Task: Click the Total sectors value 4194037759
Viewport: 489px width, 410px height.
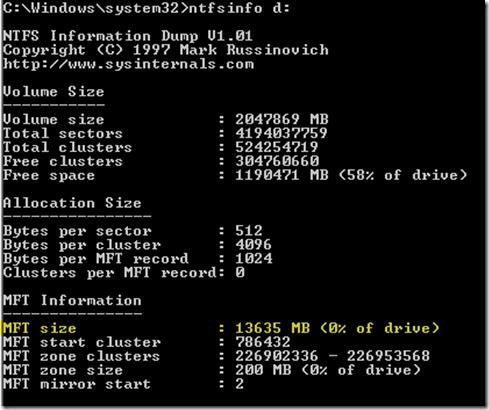Action: [x=281, y=133]
